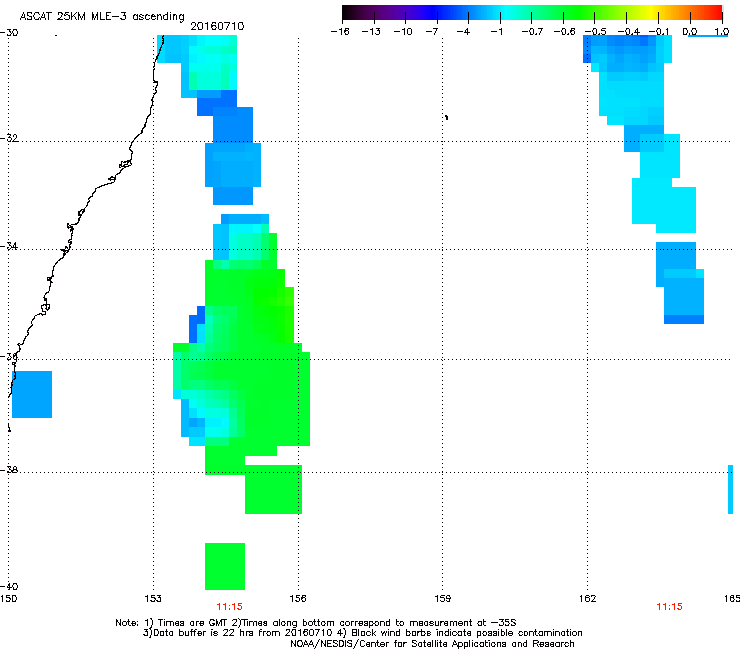
Task: Click the thin cyan data strip at the map's right edge
Action: click(x=731, y=489)
